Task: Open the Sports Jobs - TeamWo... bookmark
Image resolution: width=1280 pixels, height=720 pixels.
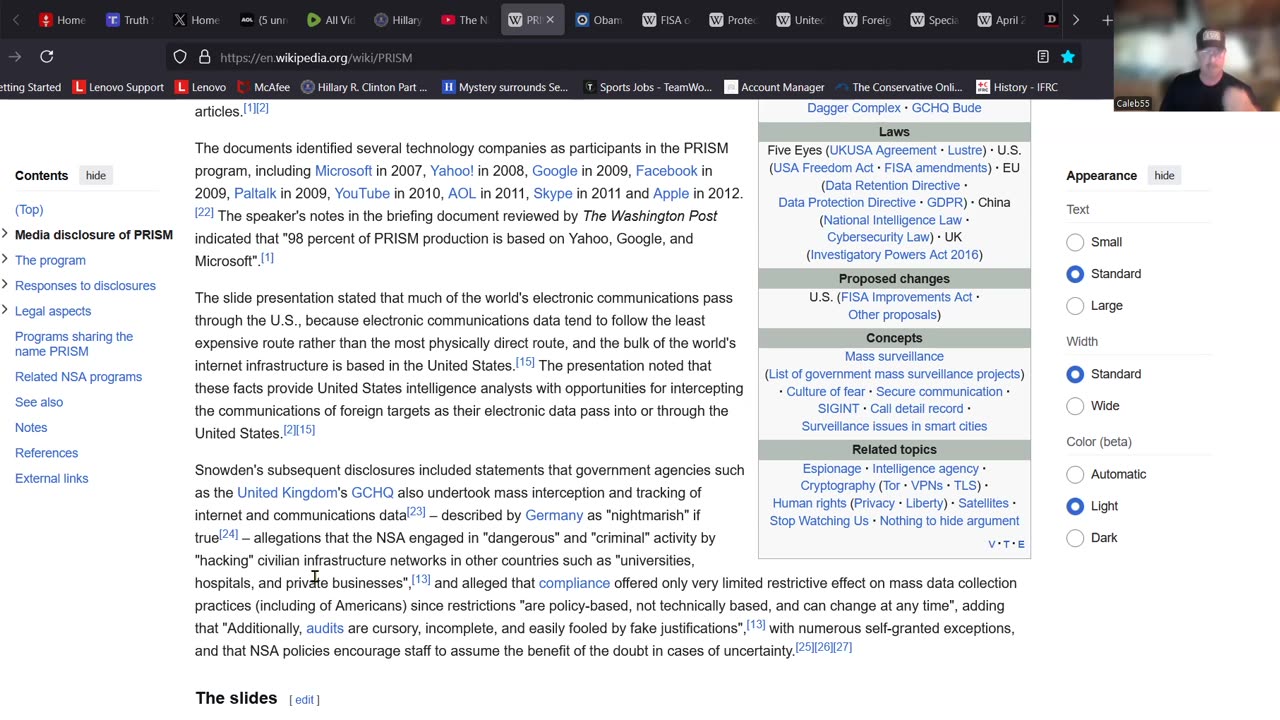Action: [648, 87]
